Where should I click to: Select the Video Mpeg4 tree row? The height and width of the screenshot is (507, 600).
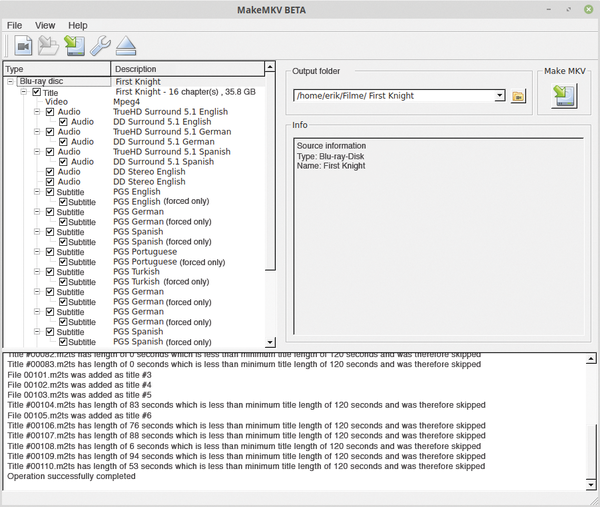(136, 102)
